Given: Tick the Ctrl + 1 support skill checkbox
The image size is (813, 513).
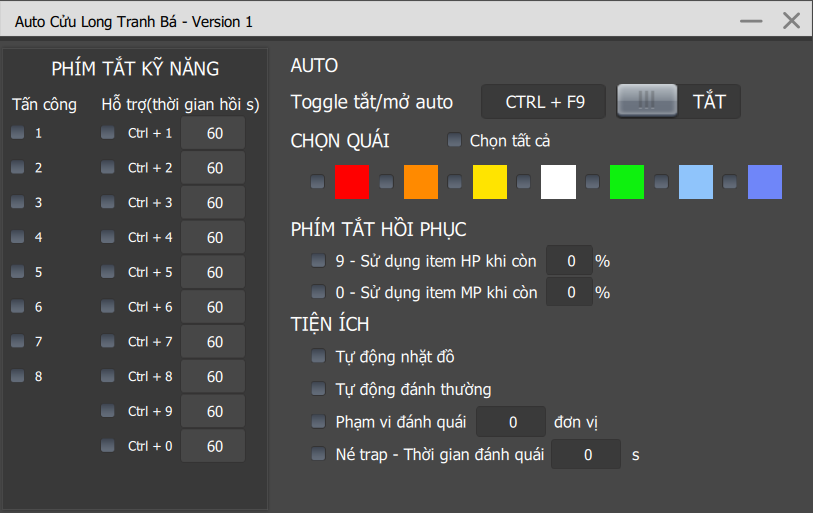Looking at the screenshot, I should (x=108, y=133).
